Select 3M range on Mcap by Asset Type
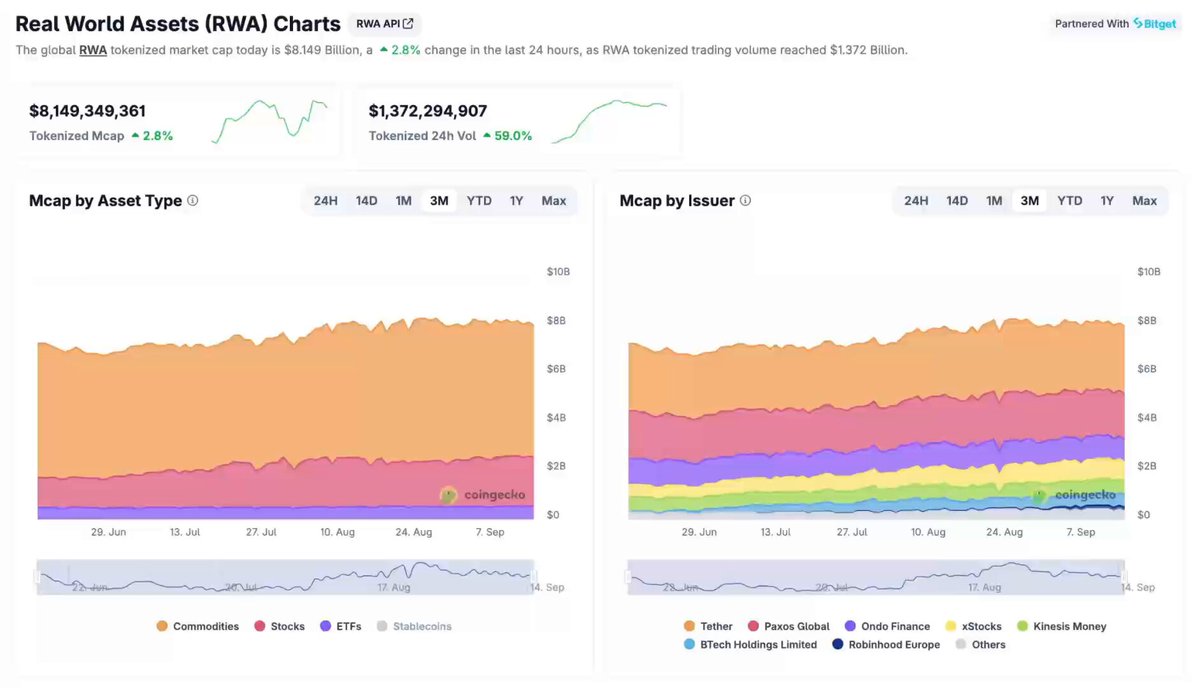 pyautogui.click(x=439, y=201)
